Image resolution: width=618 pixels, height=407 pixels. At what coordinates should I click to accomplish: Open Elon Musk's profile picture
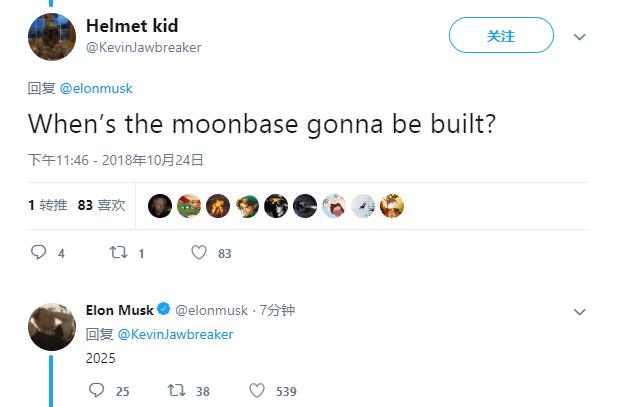[52, 326]
